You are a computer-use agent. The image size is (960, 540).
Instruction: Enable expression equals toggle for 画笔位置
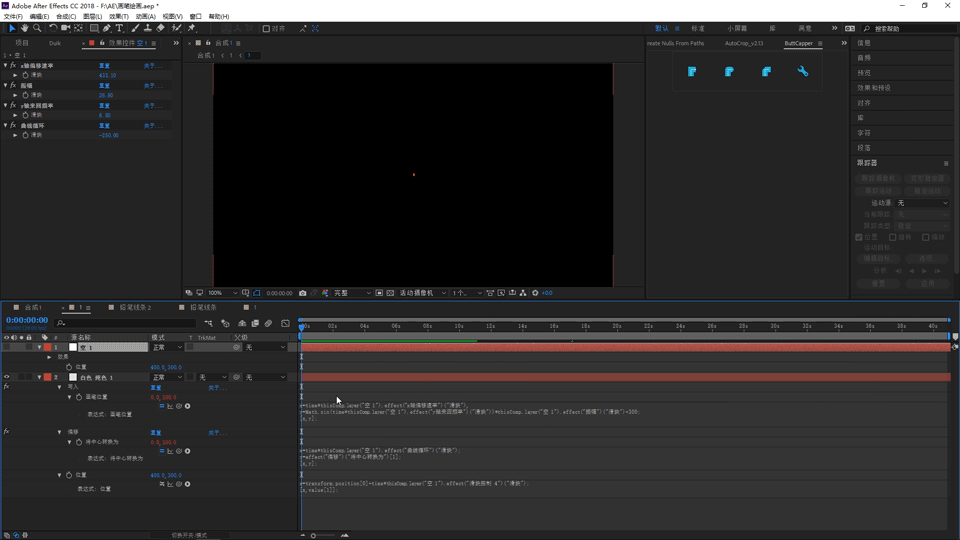pos(162,406)
